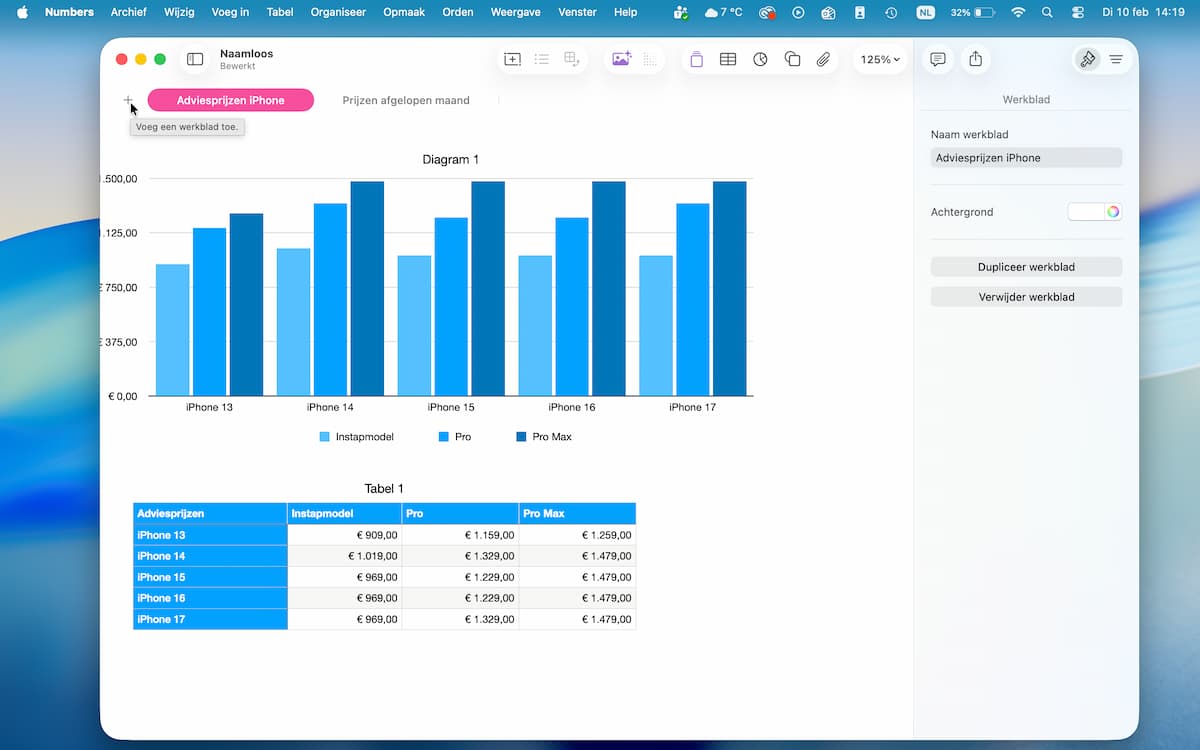Click the Achtergrond color wheel swatch
The width and height of the screenshot is (1200, 750).
[x=1113, y=212]
